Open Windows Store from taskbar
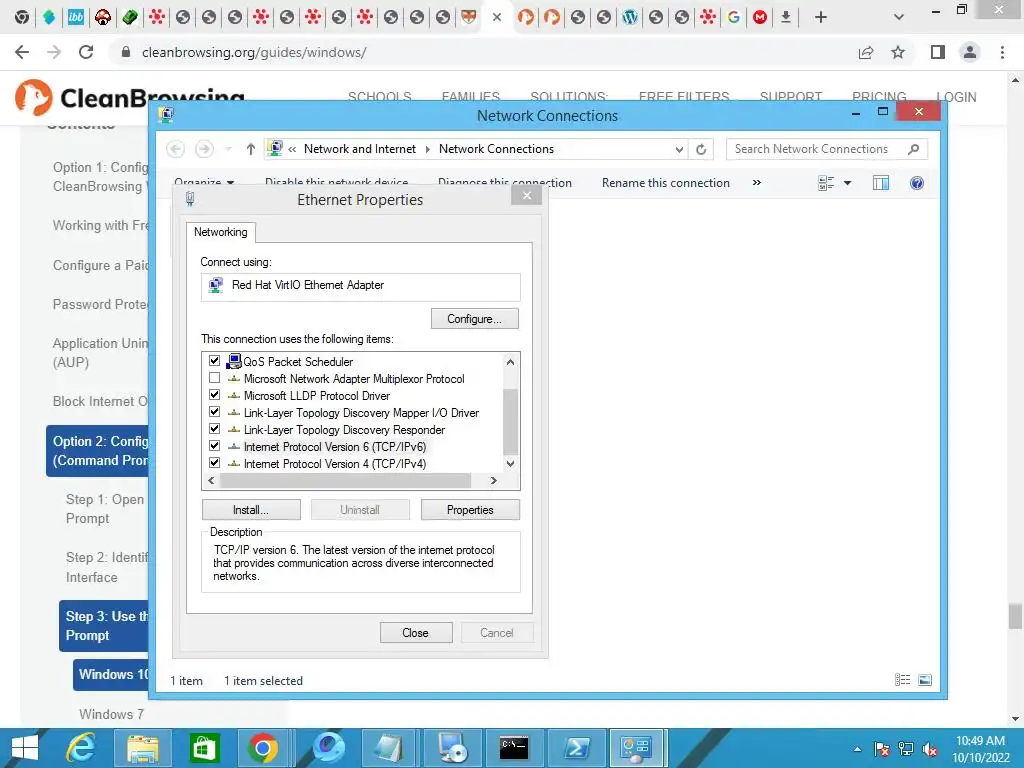The height and width of the screenshot is (768, 1024). 204,748
